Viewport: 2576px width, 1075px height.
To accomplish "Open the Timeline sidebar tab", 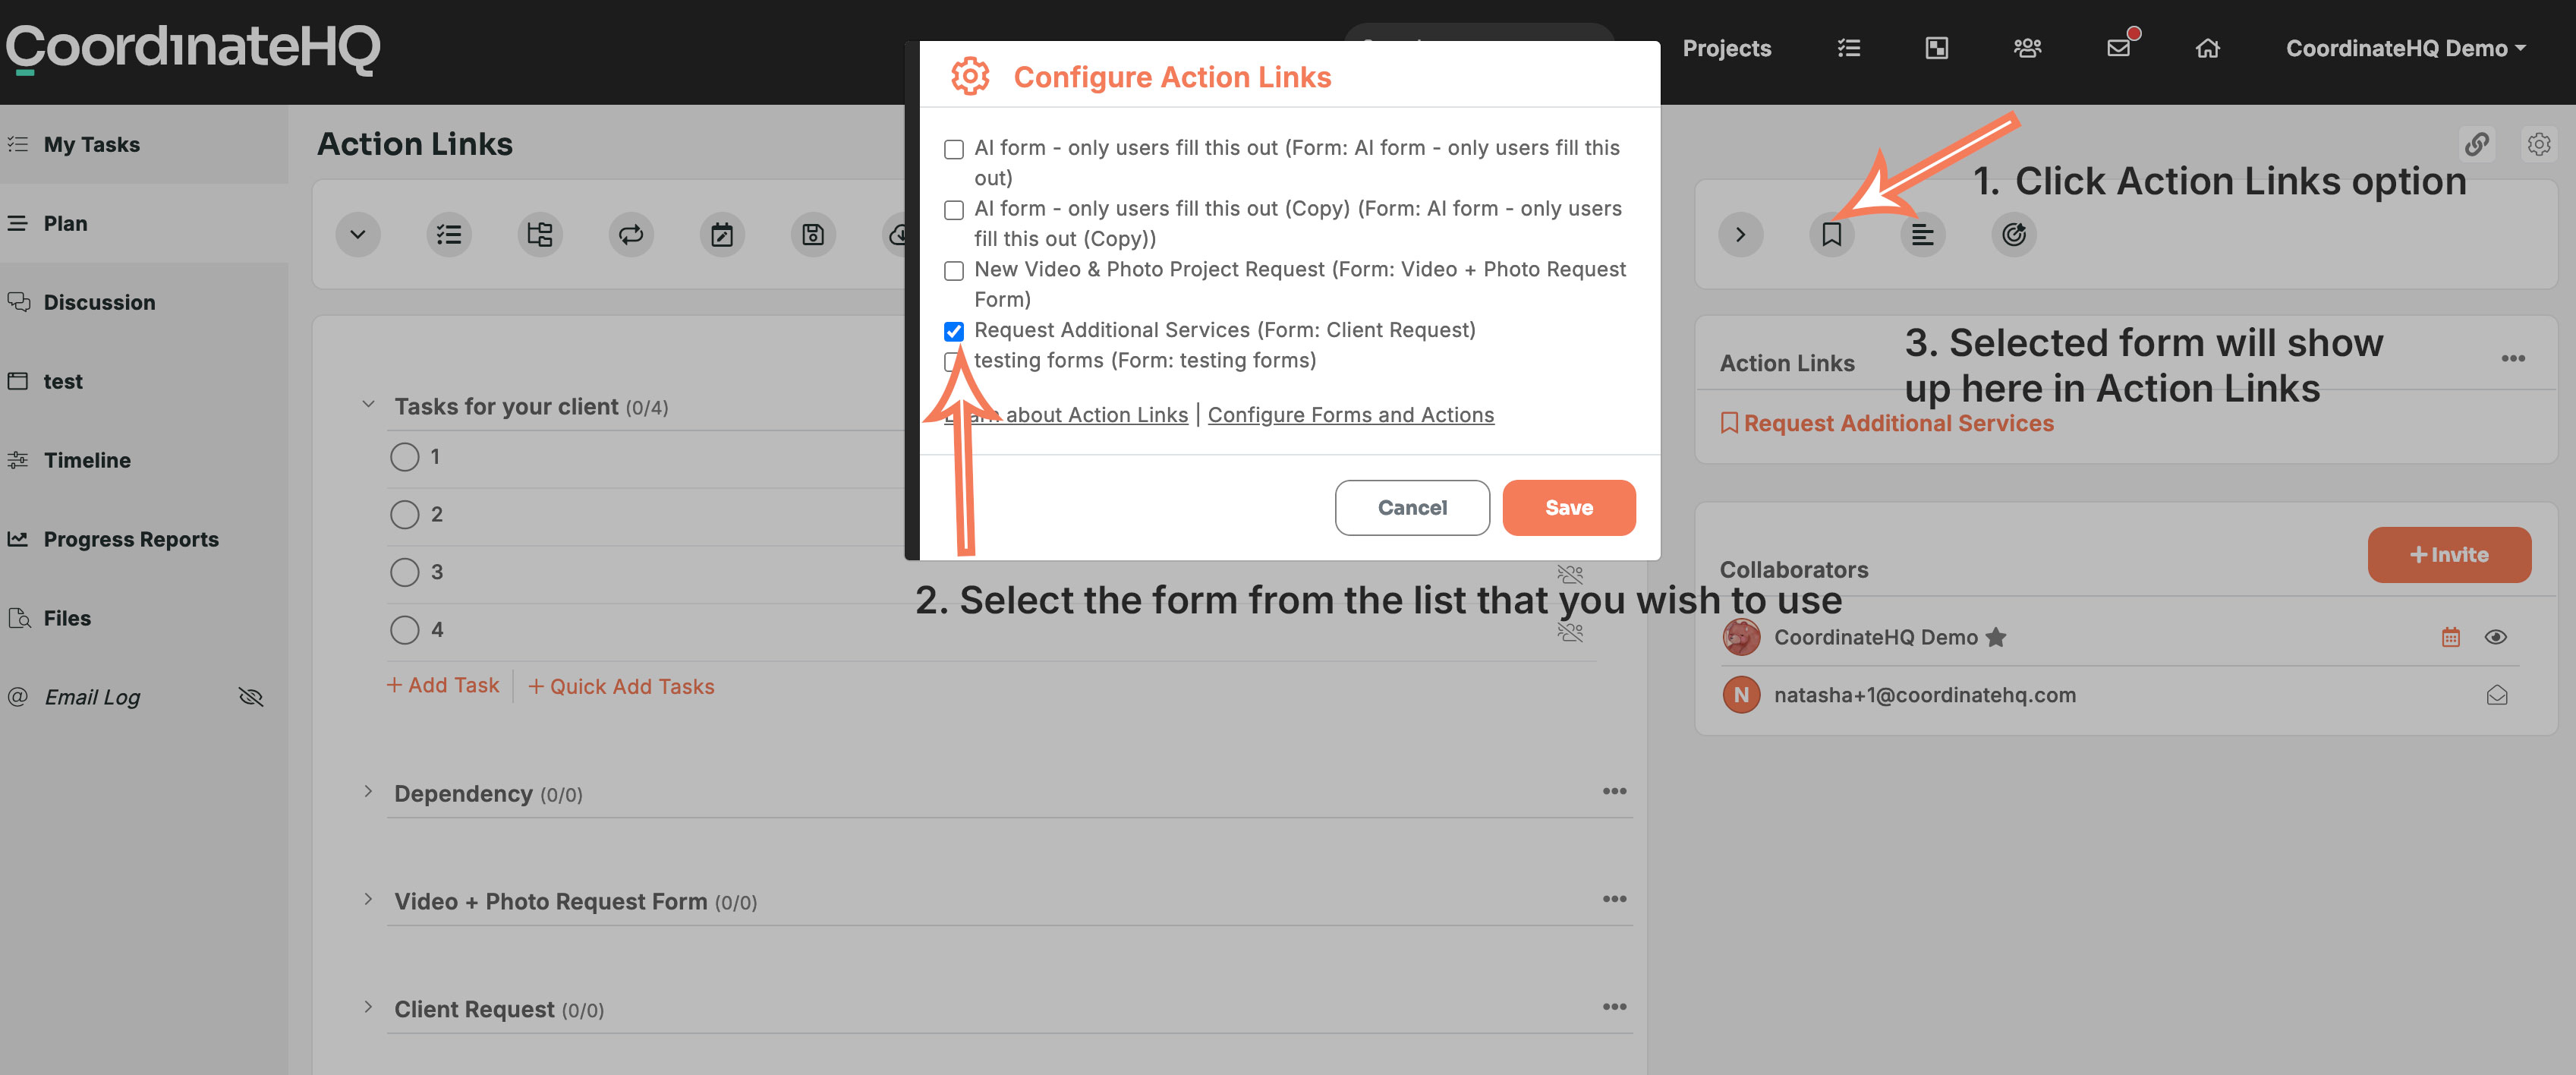I will [144, 460].
